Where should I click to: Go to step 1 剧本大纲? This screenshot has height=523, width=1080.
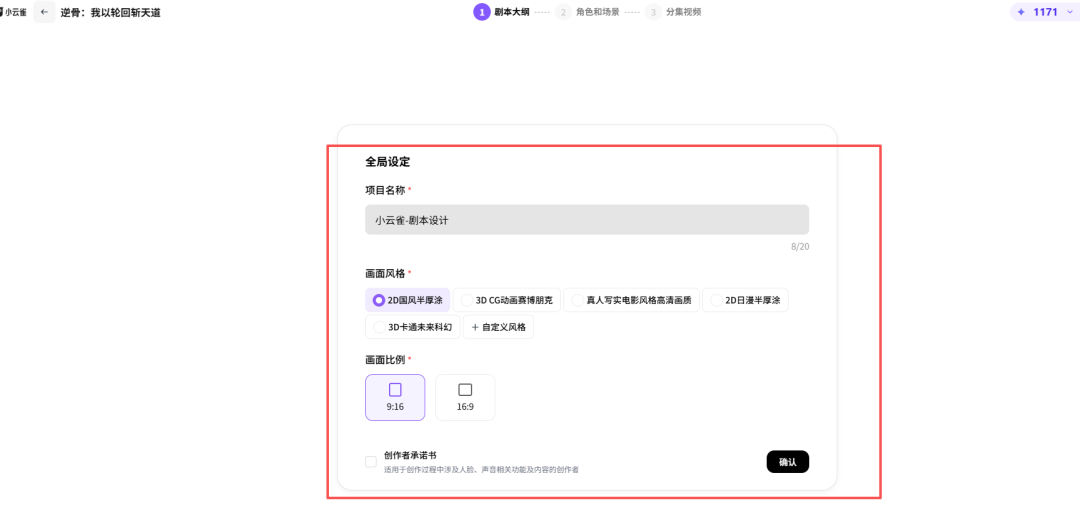tap(501, 12)
